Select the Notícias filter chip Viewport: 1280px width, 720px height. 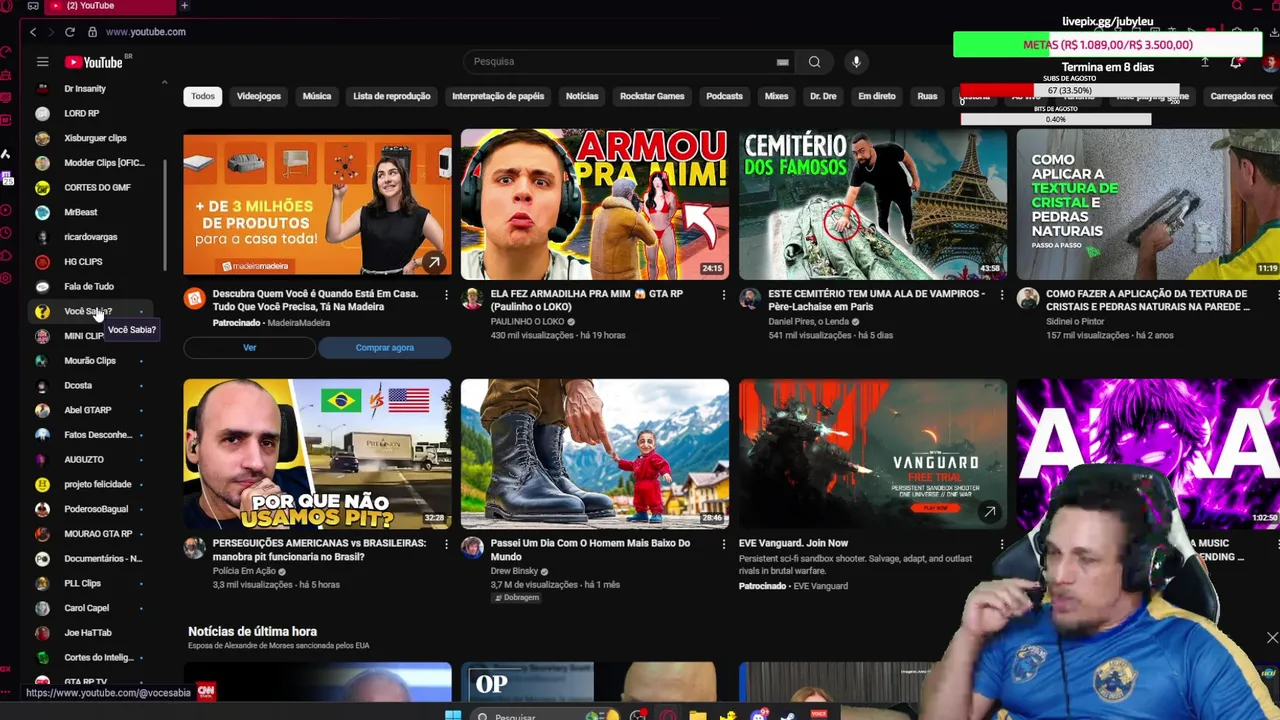pyautogui.click(x=582, y=96)
